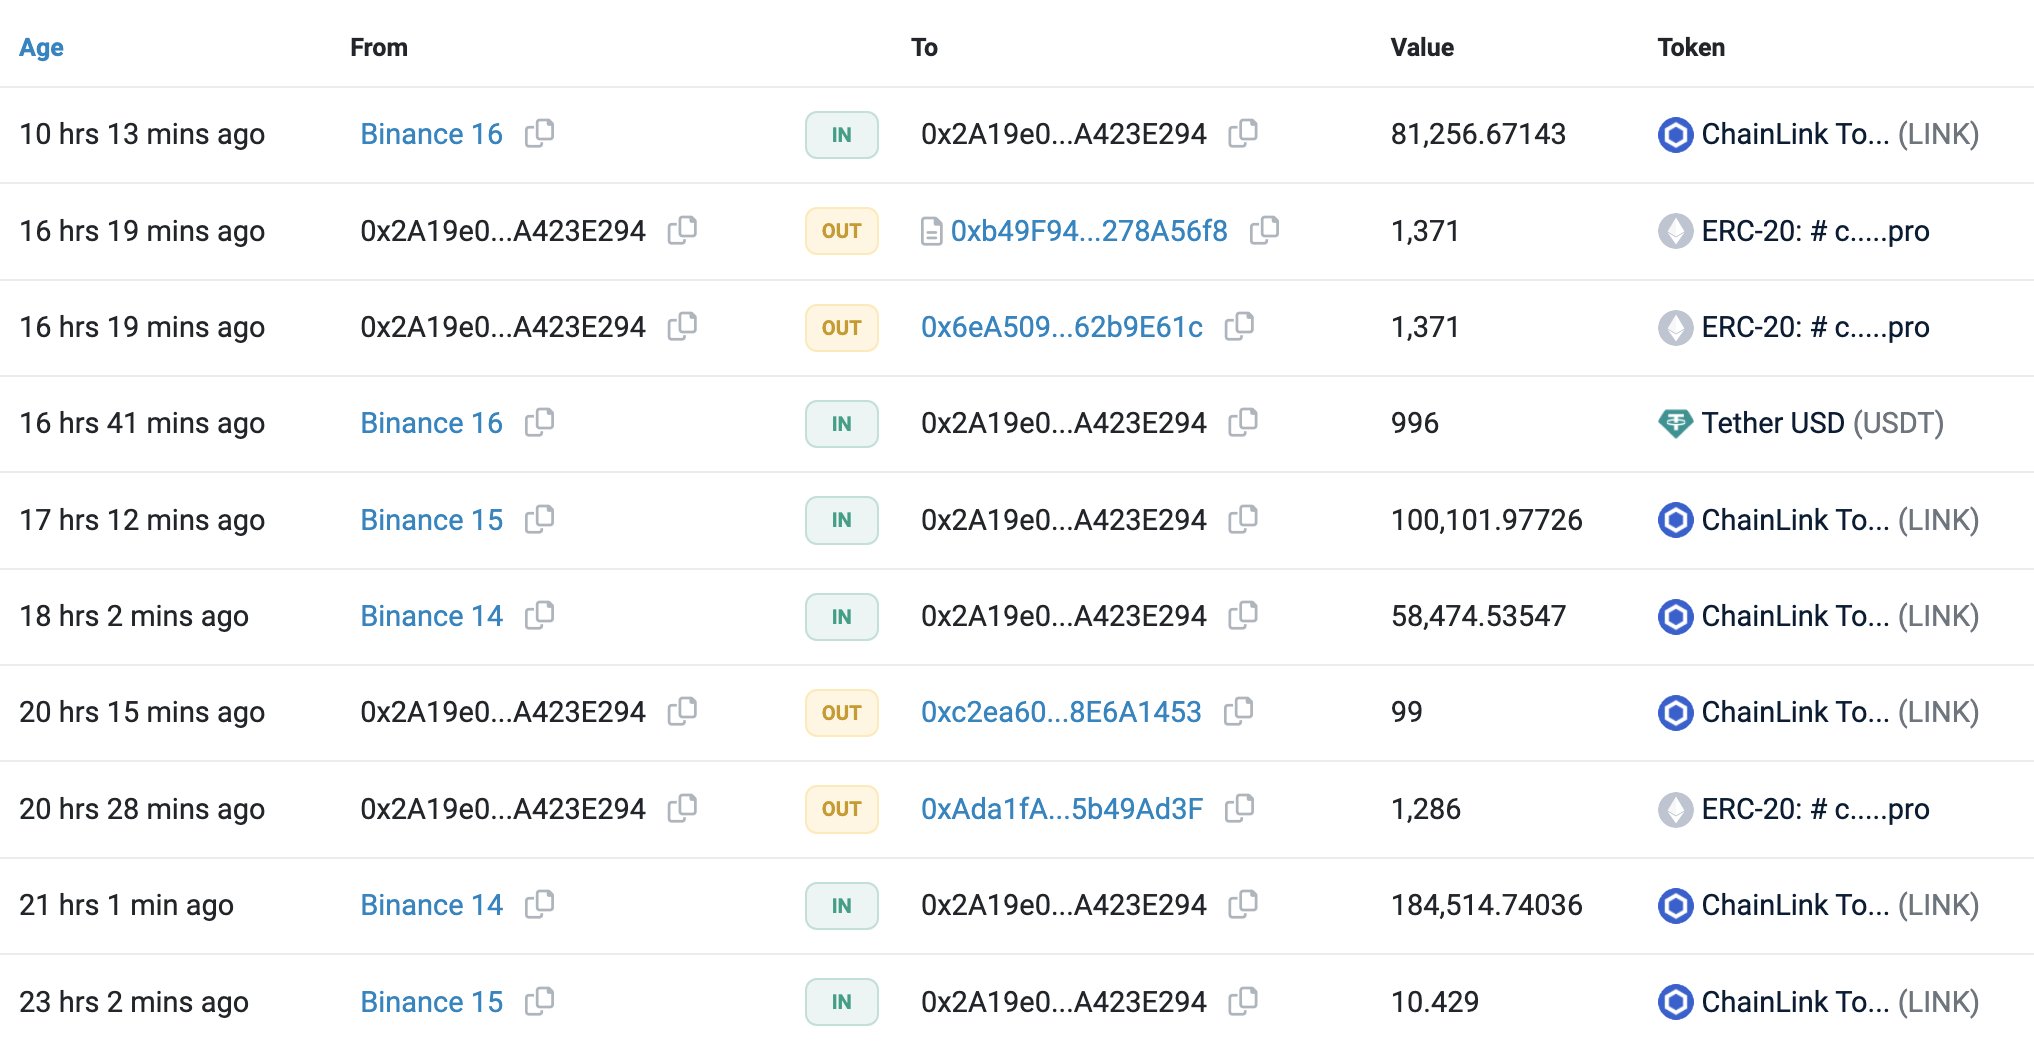Click IN badge in 10 hrs 13 mins row

pyautogui.click(x=842, y=135)
